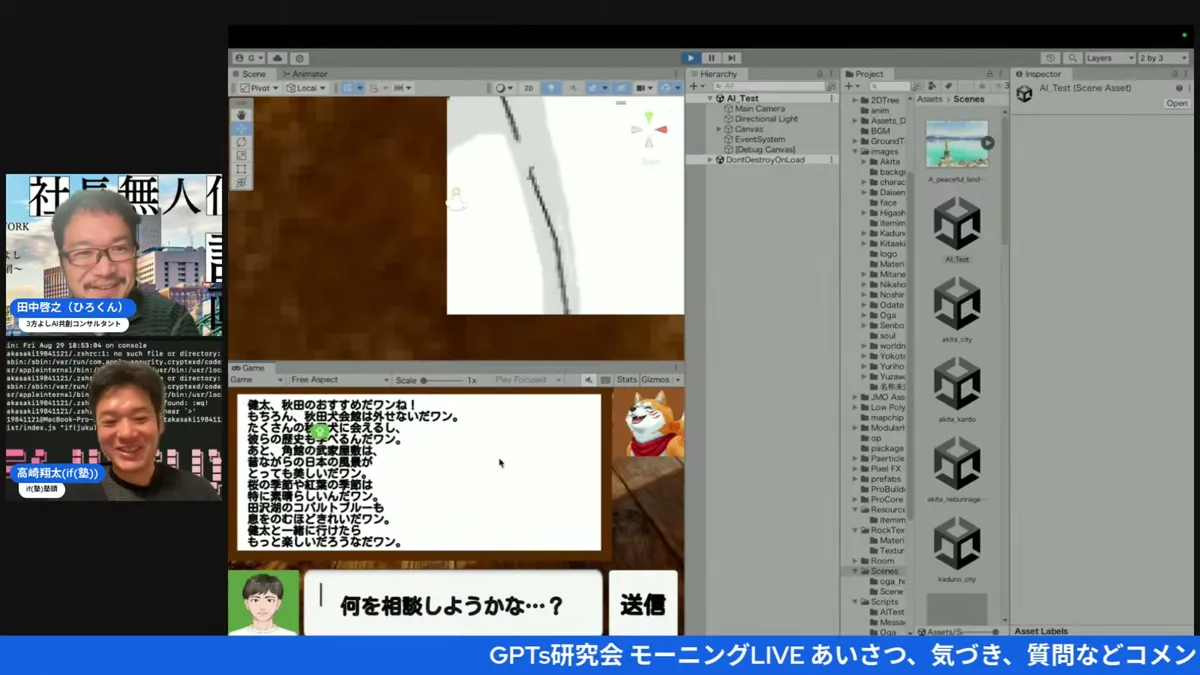
Task: Select Main Camera in Hierarchy
Action: (759, 109)
